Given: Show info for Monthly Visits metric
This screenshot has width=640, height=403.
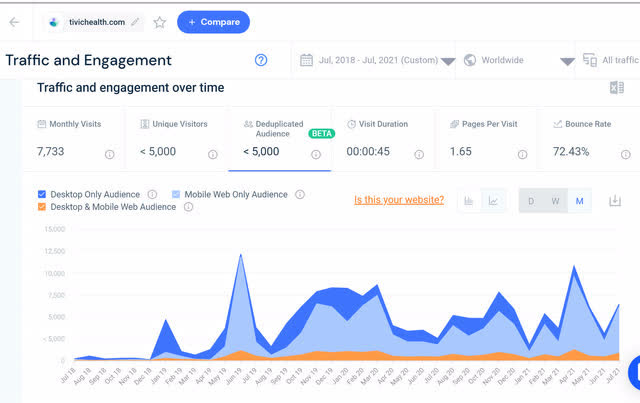Looking at the screenshot, I should coord(109,154).
